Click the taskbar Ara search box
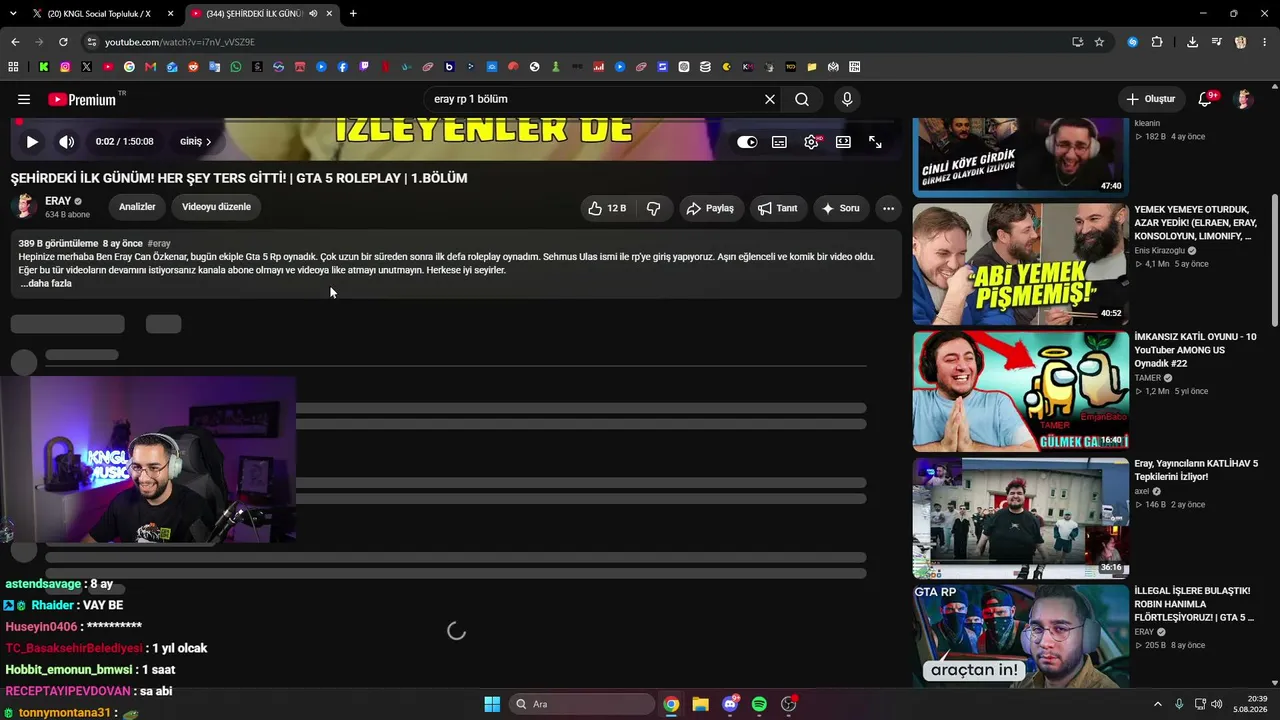Image resolution: width=1280 pixels, height=720 pixels. point(582,704)
